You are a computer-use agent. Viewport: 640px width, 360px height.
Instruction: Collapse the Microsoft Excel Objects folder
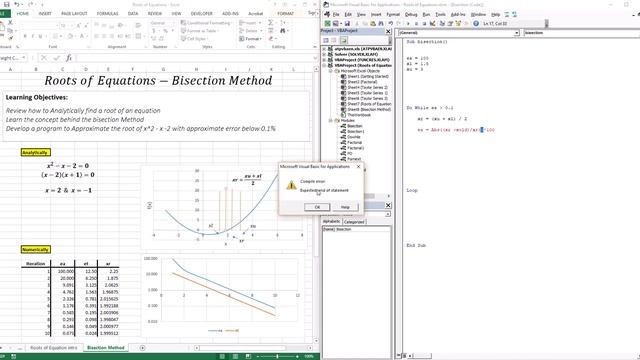click(x=331, y=71)
